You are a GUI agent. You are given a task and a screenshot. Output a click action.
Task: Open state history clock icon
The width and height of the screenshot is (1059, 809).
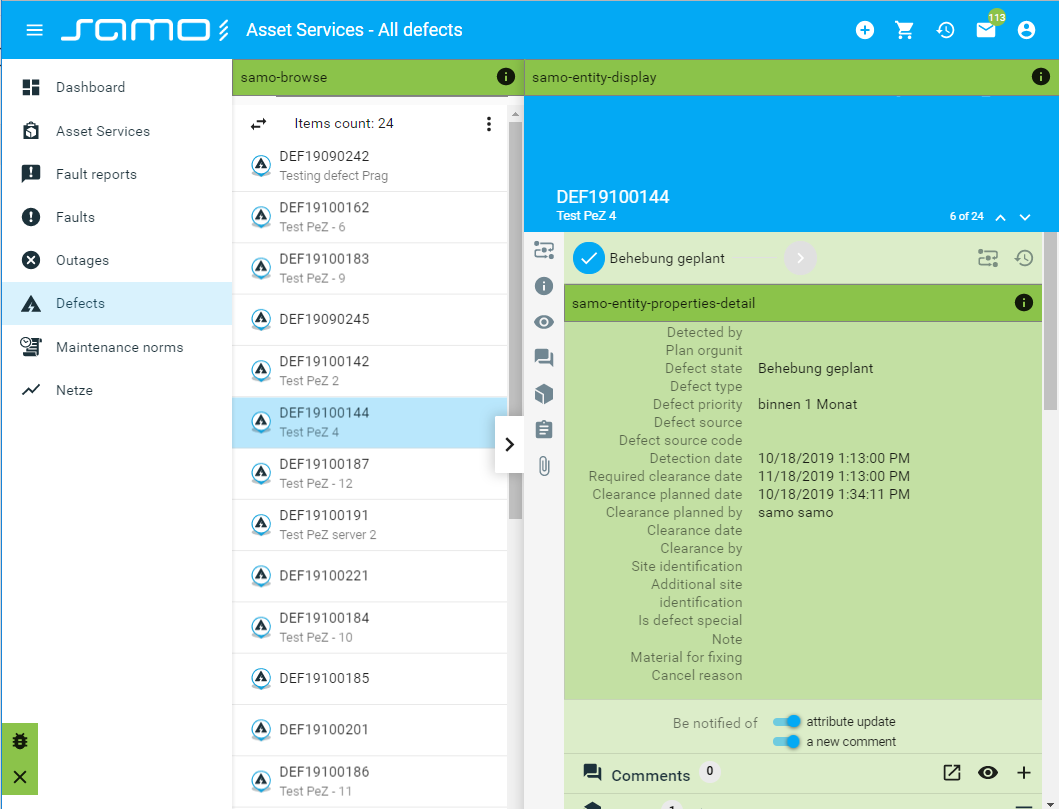(x=1024, y=258)
